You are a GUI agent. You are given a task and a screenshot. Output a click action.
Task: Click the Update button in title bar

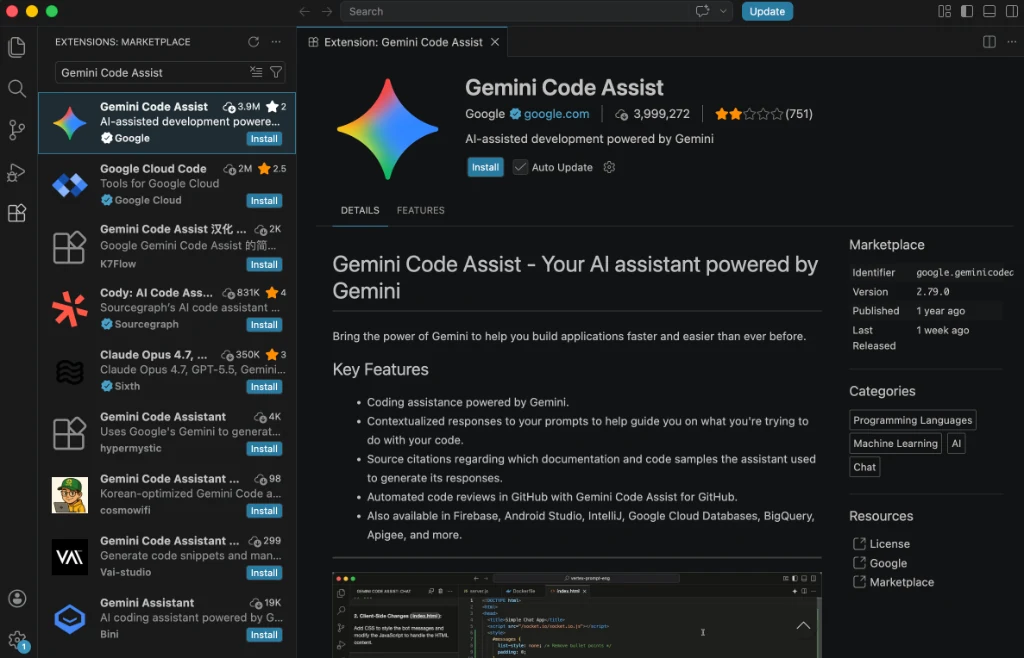click(767, 11)
